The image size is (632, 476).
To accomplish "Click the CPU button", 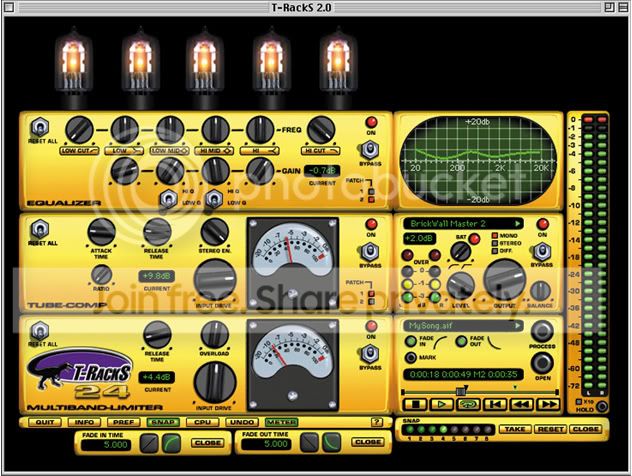I will [x=202, y=422].
